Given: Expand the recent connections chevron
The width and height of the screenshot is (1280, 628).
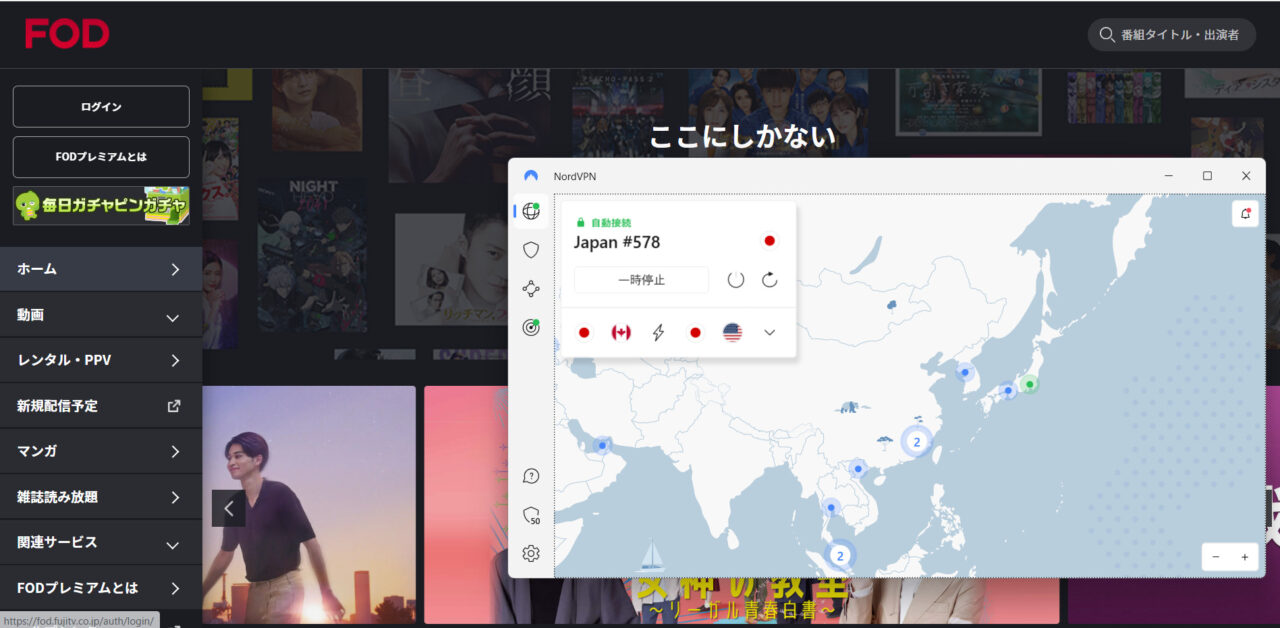Looking at the screenshot, I should [769, 333].
